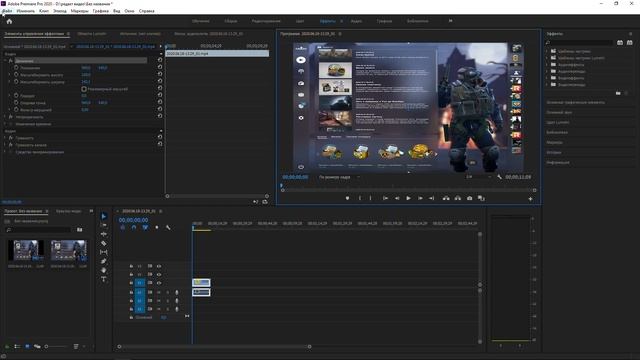Click the Lift button
Image resolution: width=640 pixels, height=360 pixels.
click(446, 198)
